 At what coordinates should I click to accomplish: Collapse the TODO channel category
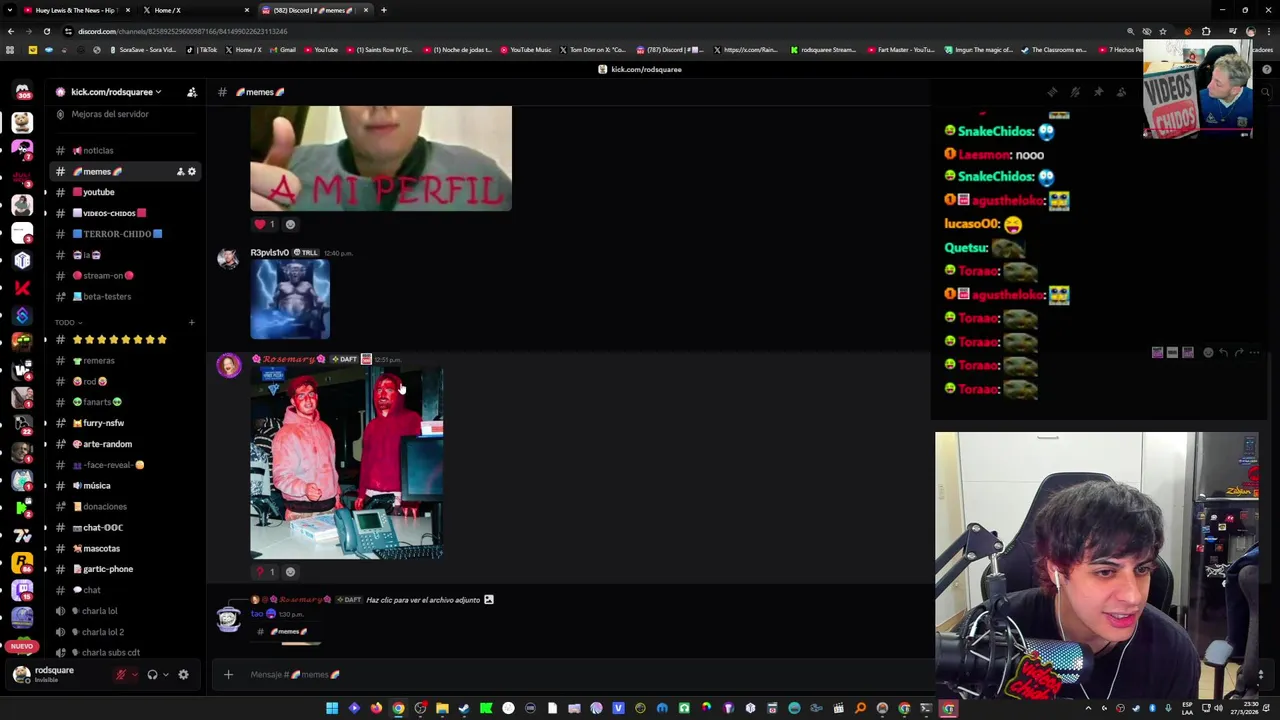[68, 323]
